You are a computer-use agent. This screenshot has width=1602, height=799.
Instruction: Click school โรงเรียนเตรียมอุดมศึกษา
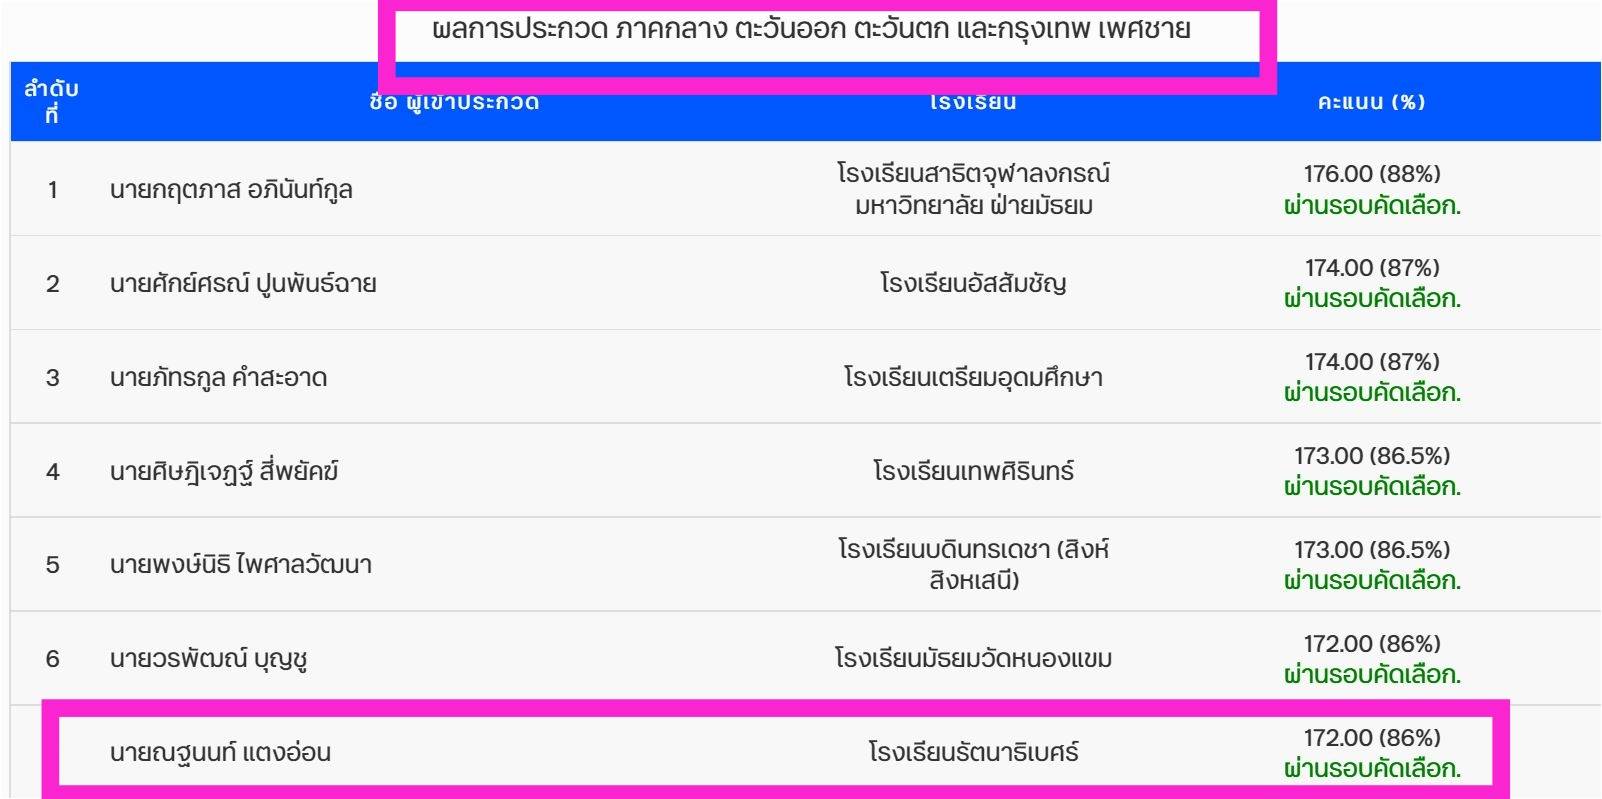point(973,377)
